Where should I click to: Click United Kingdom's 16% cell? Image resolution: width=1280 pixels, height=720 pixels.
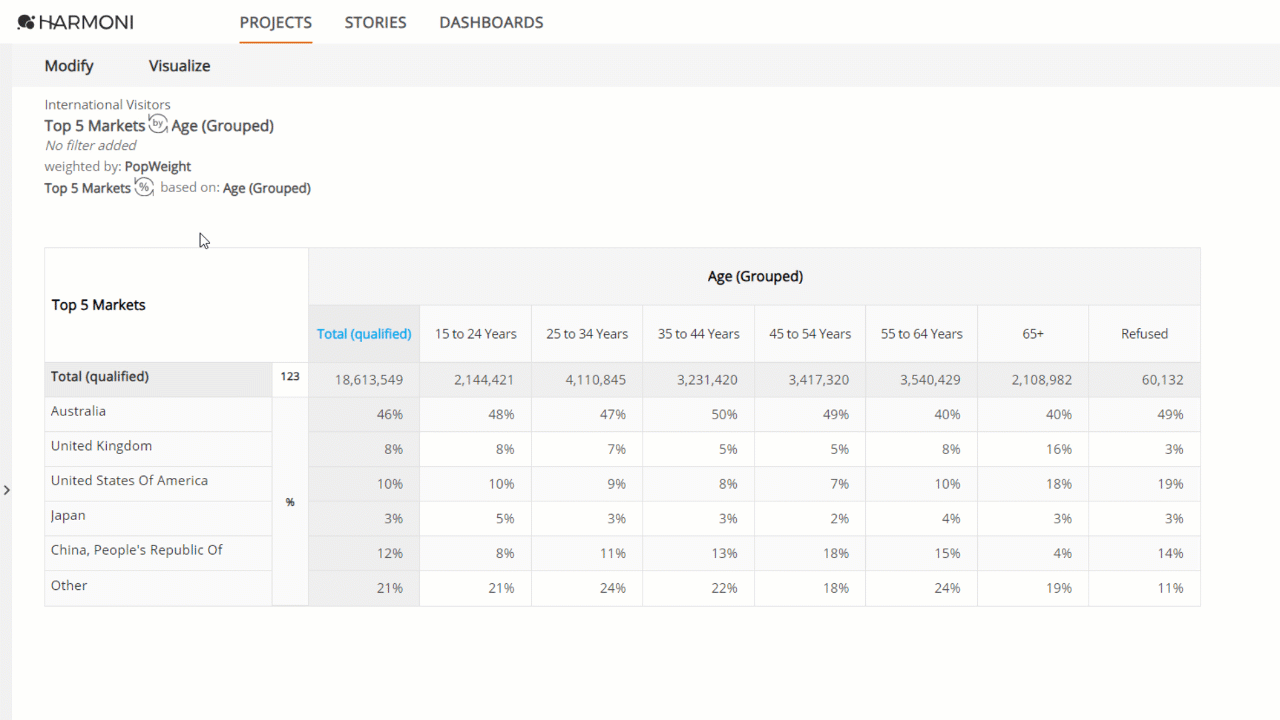click(x=1033, y=449)
